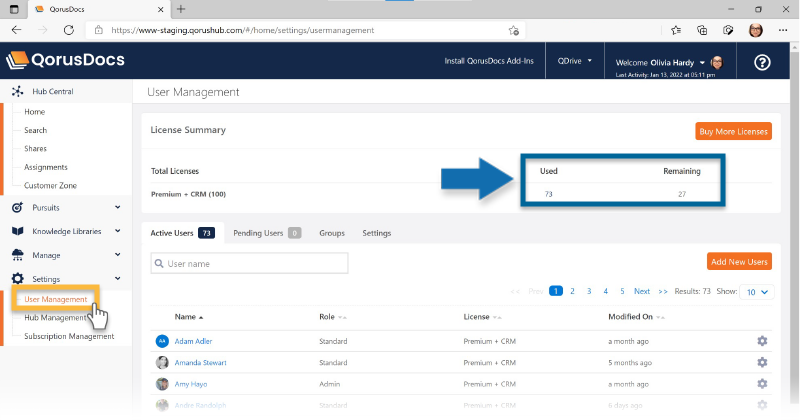Viewport: 800px width, 420px height.
Task: Open the help question mark icon
Action: [x=762, y=62]
